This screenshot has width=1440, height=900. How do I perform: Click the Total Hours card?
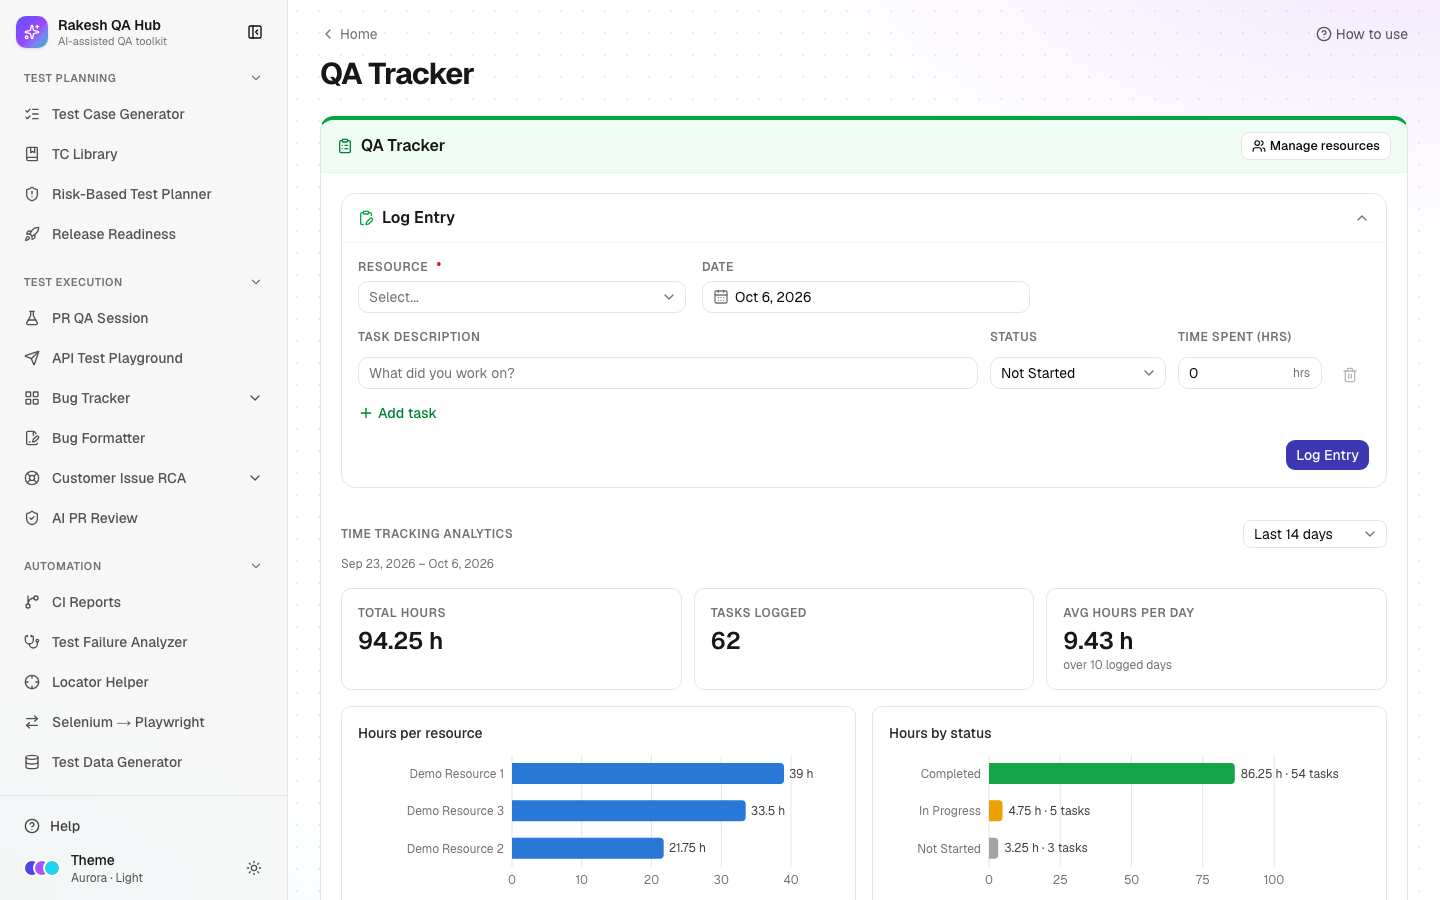(511, 639)
